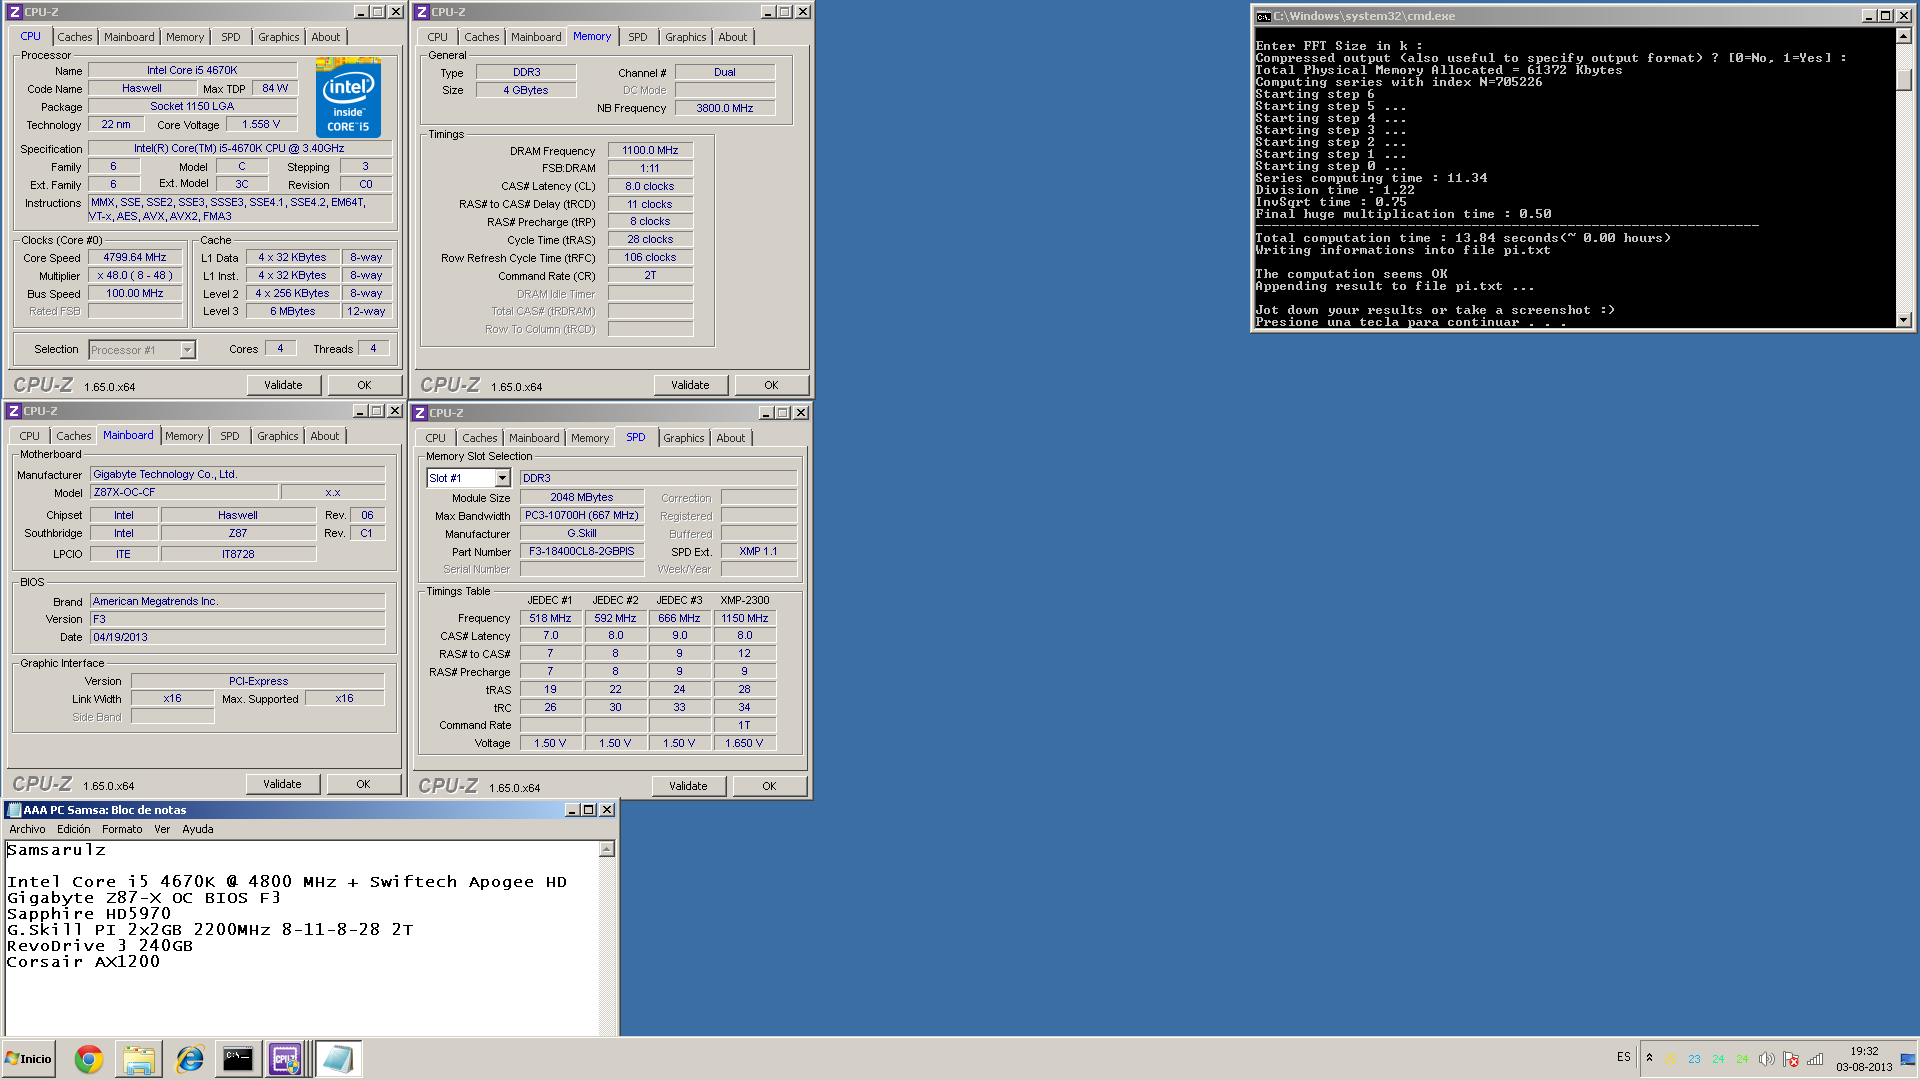The width and height of the screenshot is (1920, 1080).
Task: Select Memory tab in CPU-Z Mainboard window
Action: pos(184,436)
